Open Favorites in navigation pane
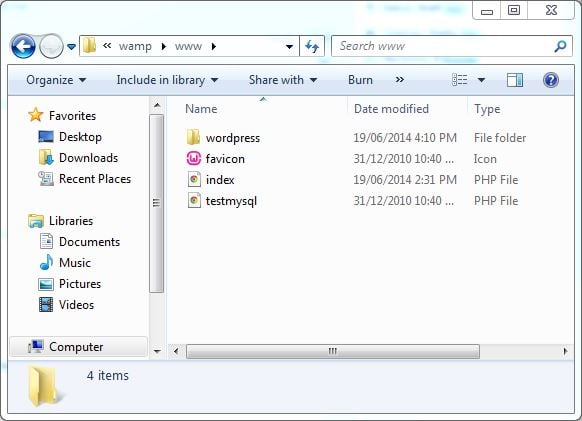Screen dimensions: 582x421 (72, 116)
